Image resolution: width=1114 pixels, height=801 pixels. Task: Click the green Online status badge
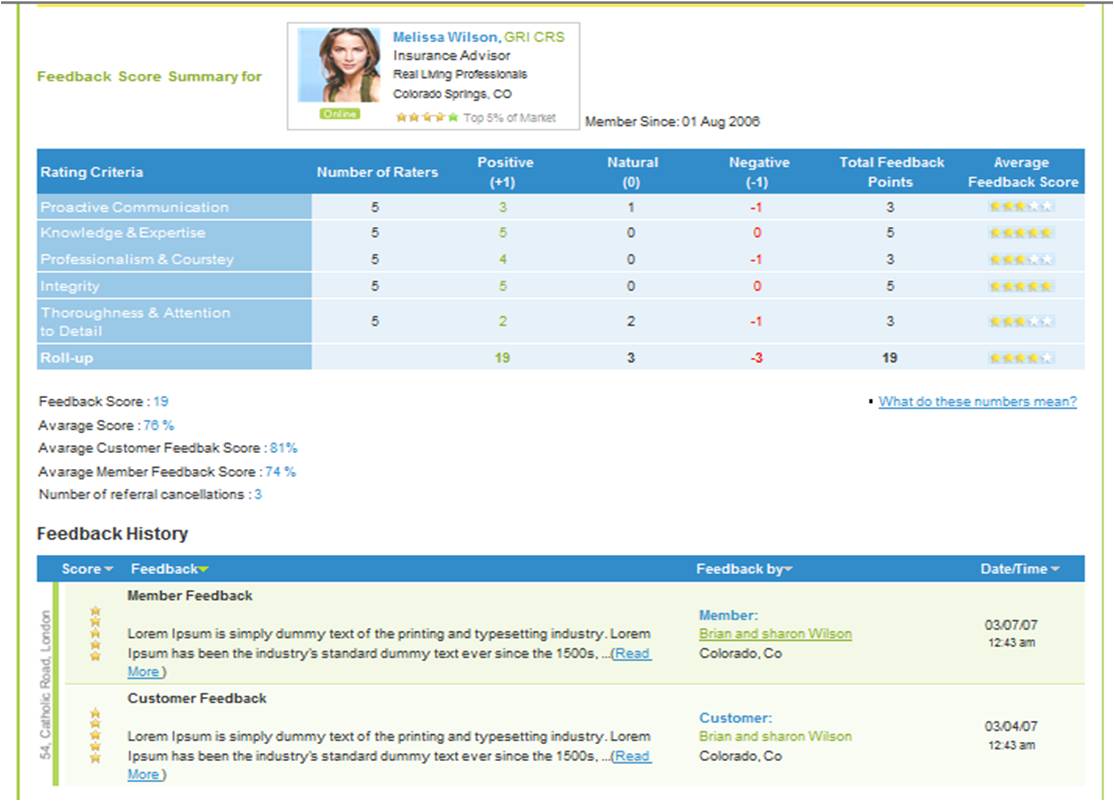point(340,114)
